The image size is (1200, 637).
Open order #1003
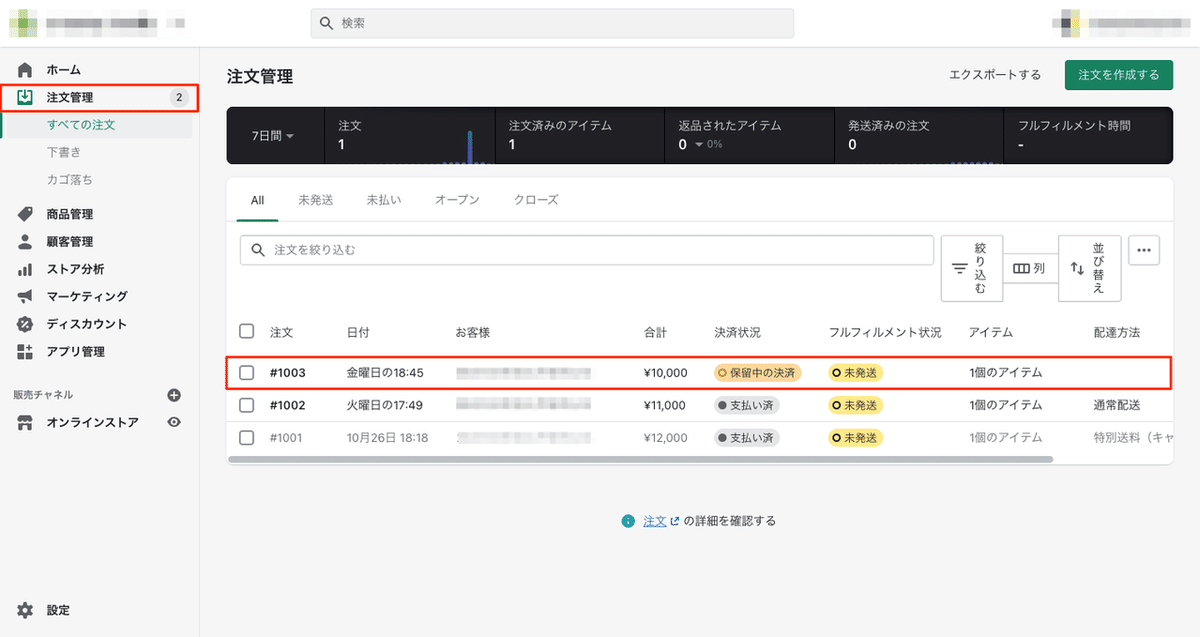click(287, 373)
